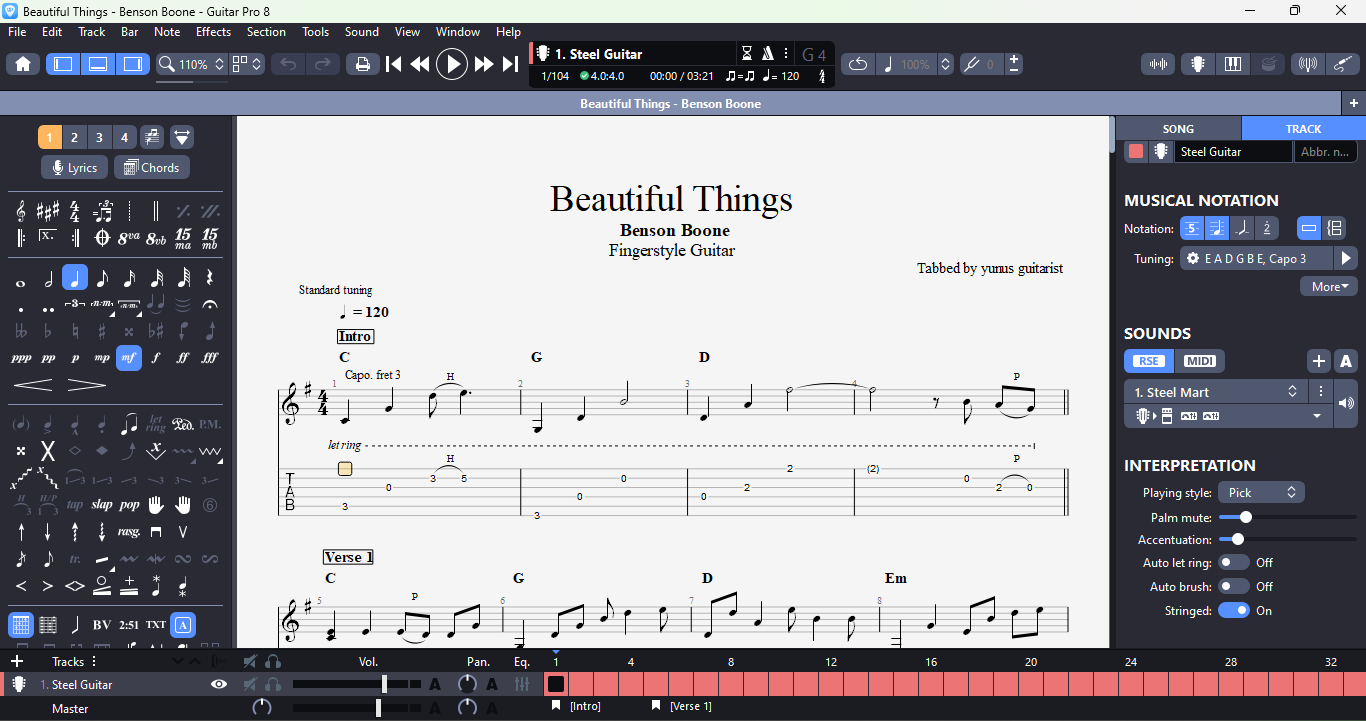Screen dimensions: 1366x721
Task: Open the line-in cable icon
Action: click(x=1343, y=64)
